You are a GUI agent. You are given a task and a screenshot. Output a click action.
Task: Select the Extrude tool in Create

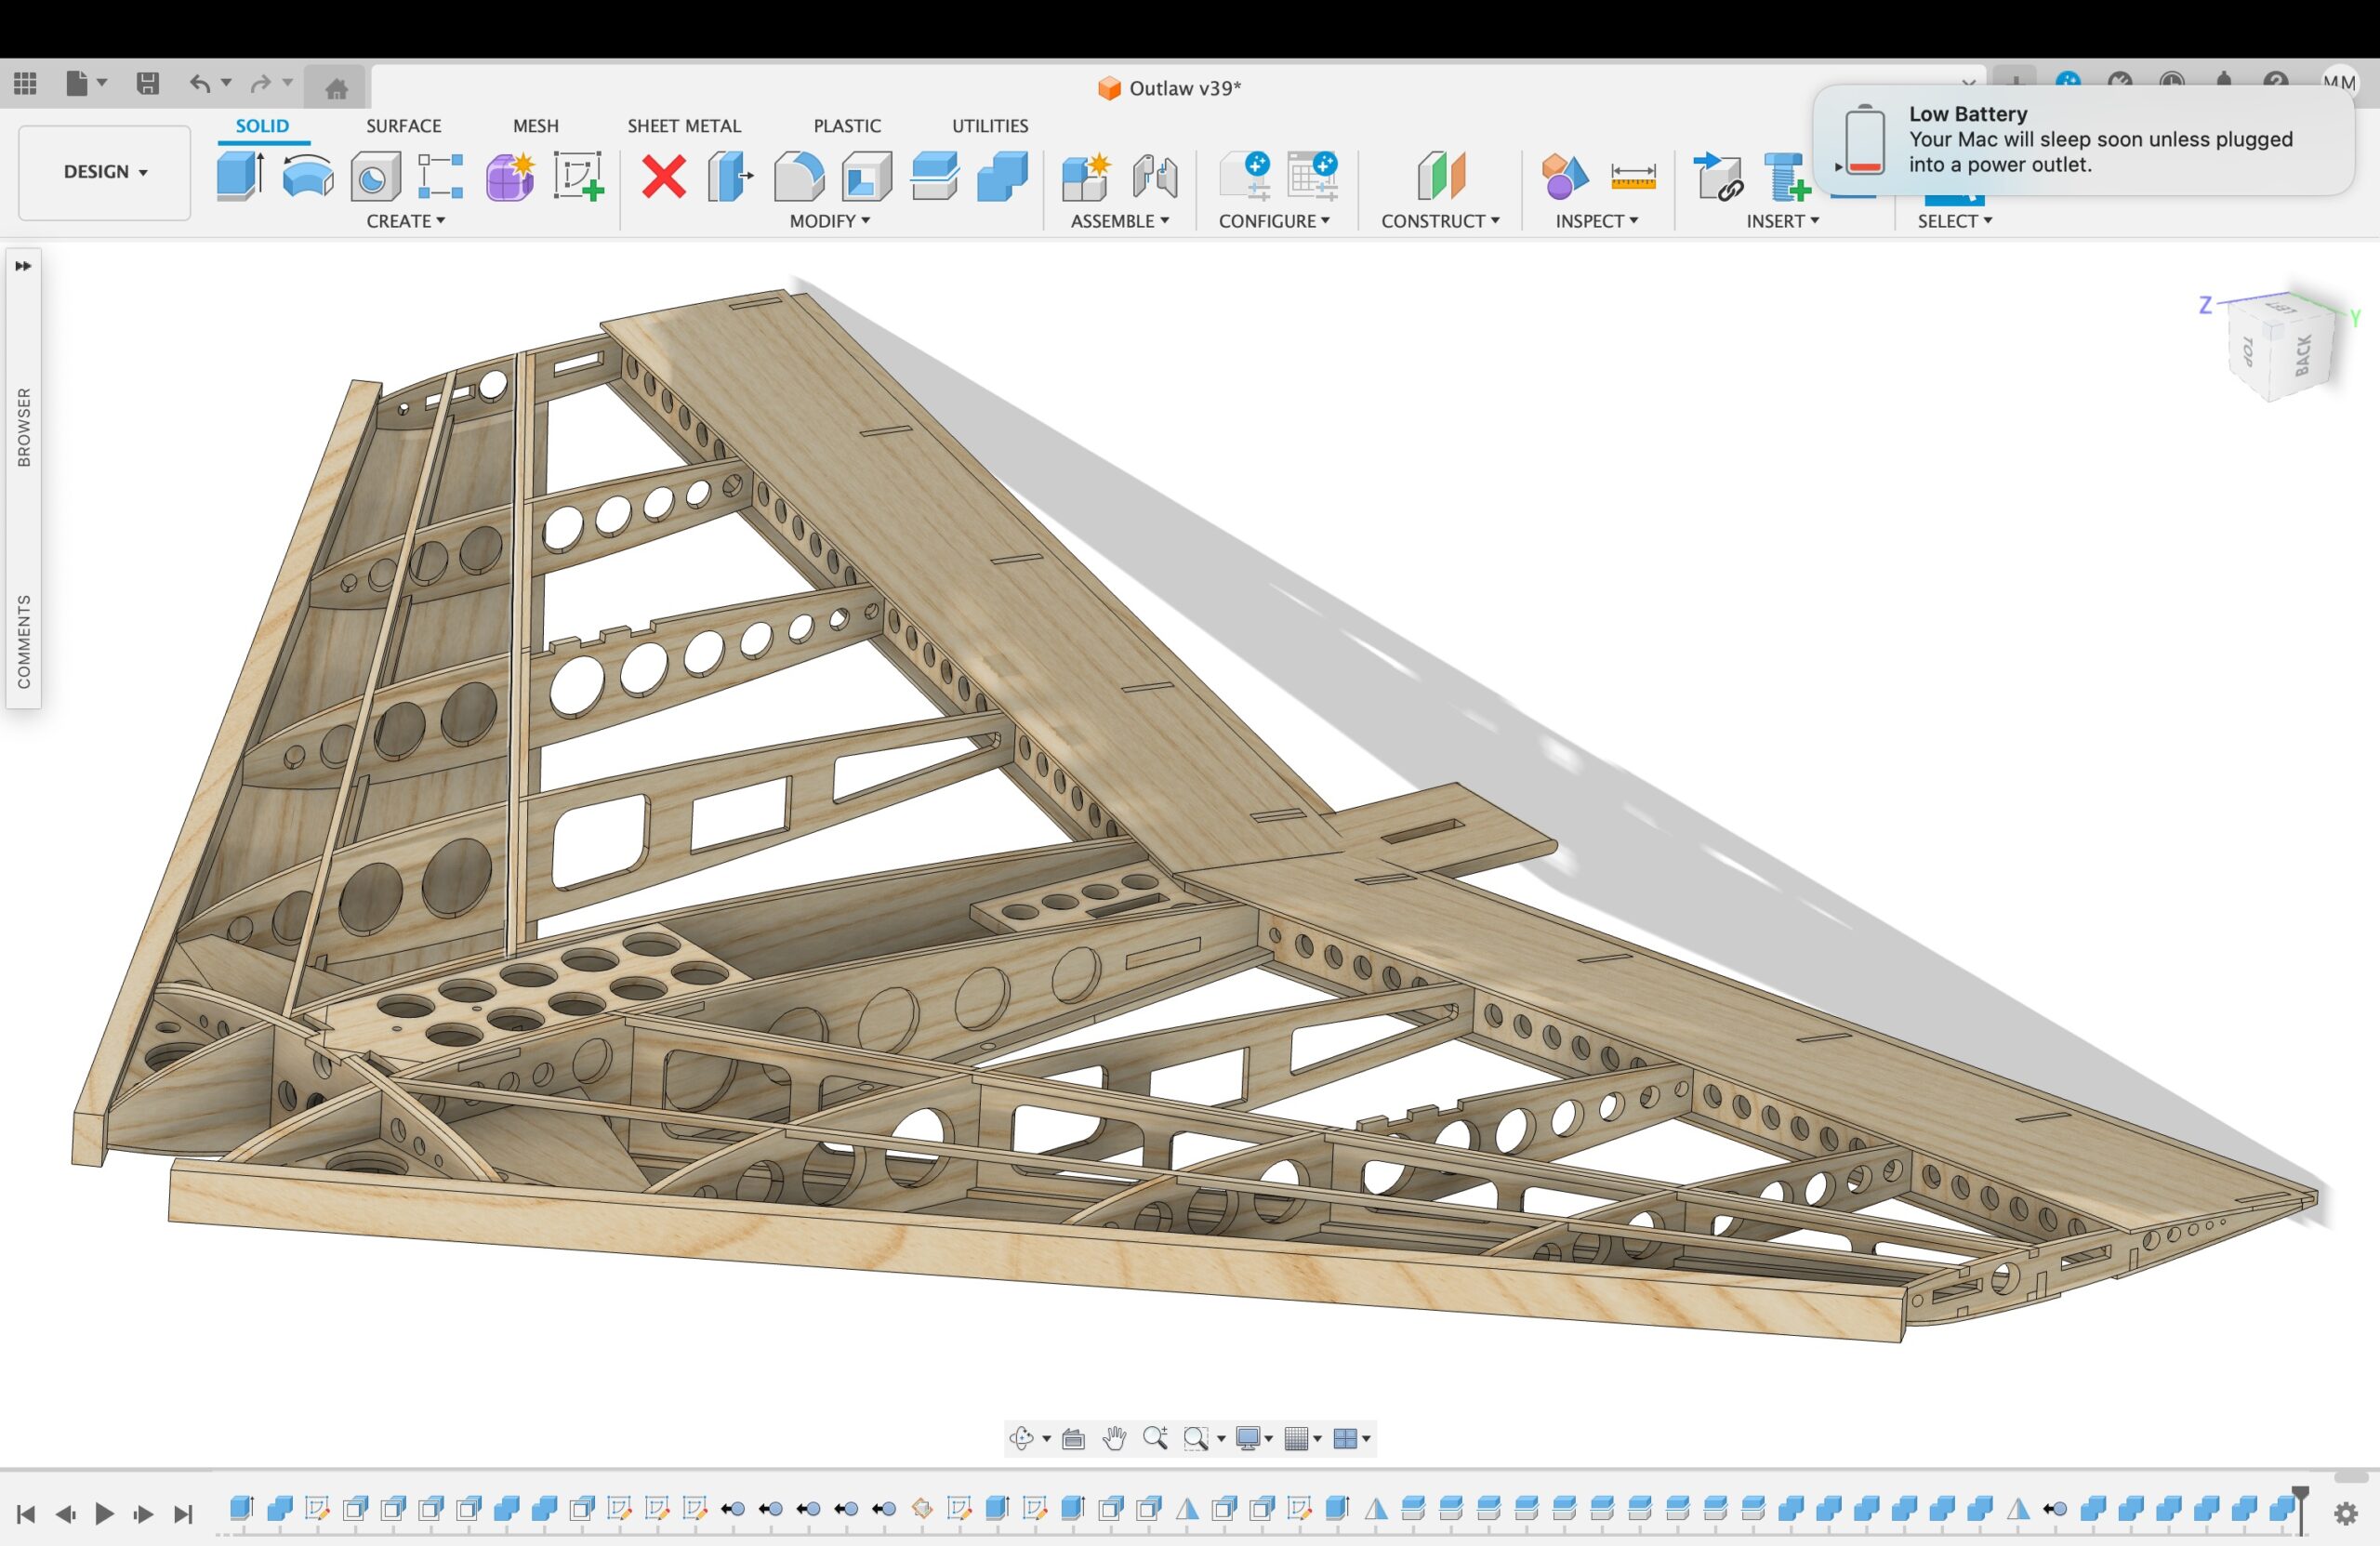click(239, 176)
